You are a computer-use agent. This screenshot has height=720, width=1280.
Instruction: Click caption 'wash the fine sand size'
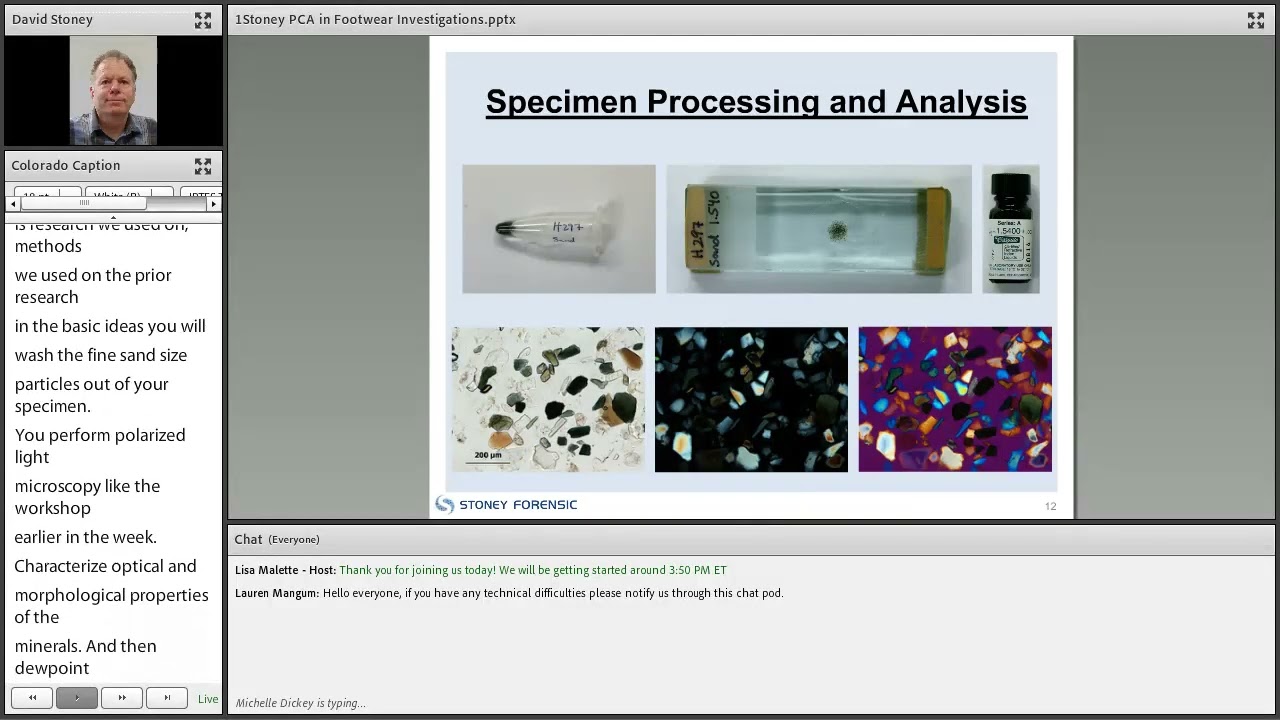click(101, 355)
